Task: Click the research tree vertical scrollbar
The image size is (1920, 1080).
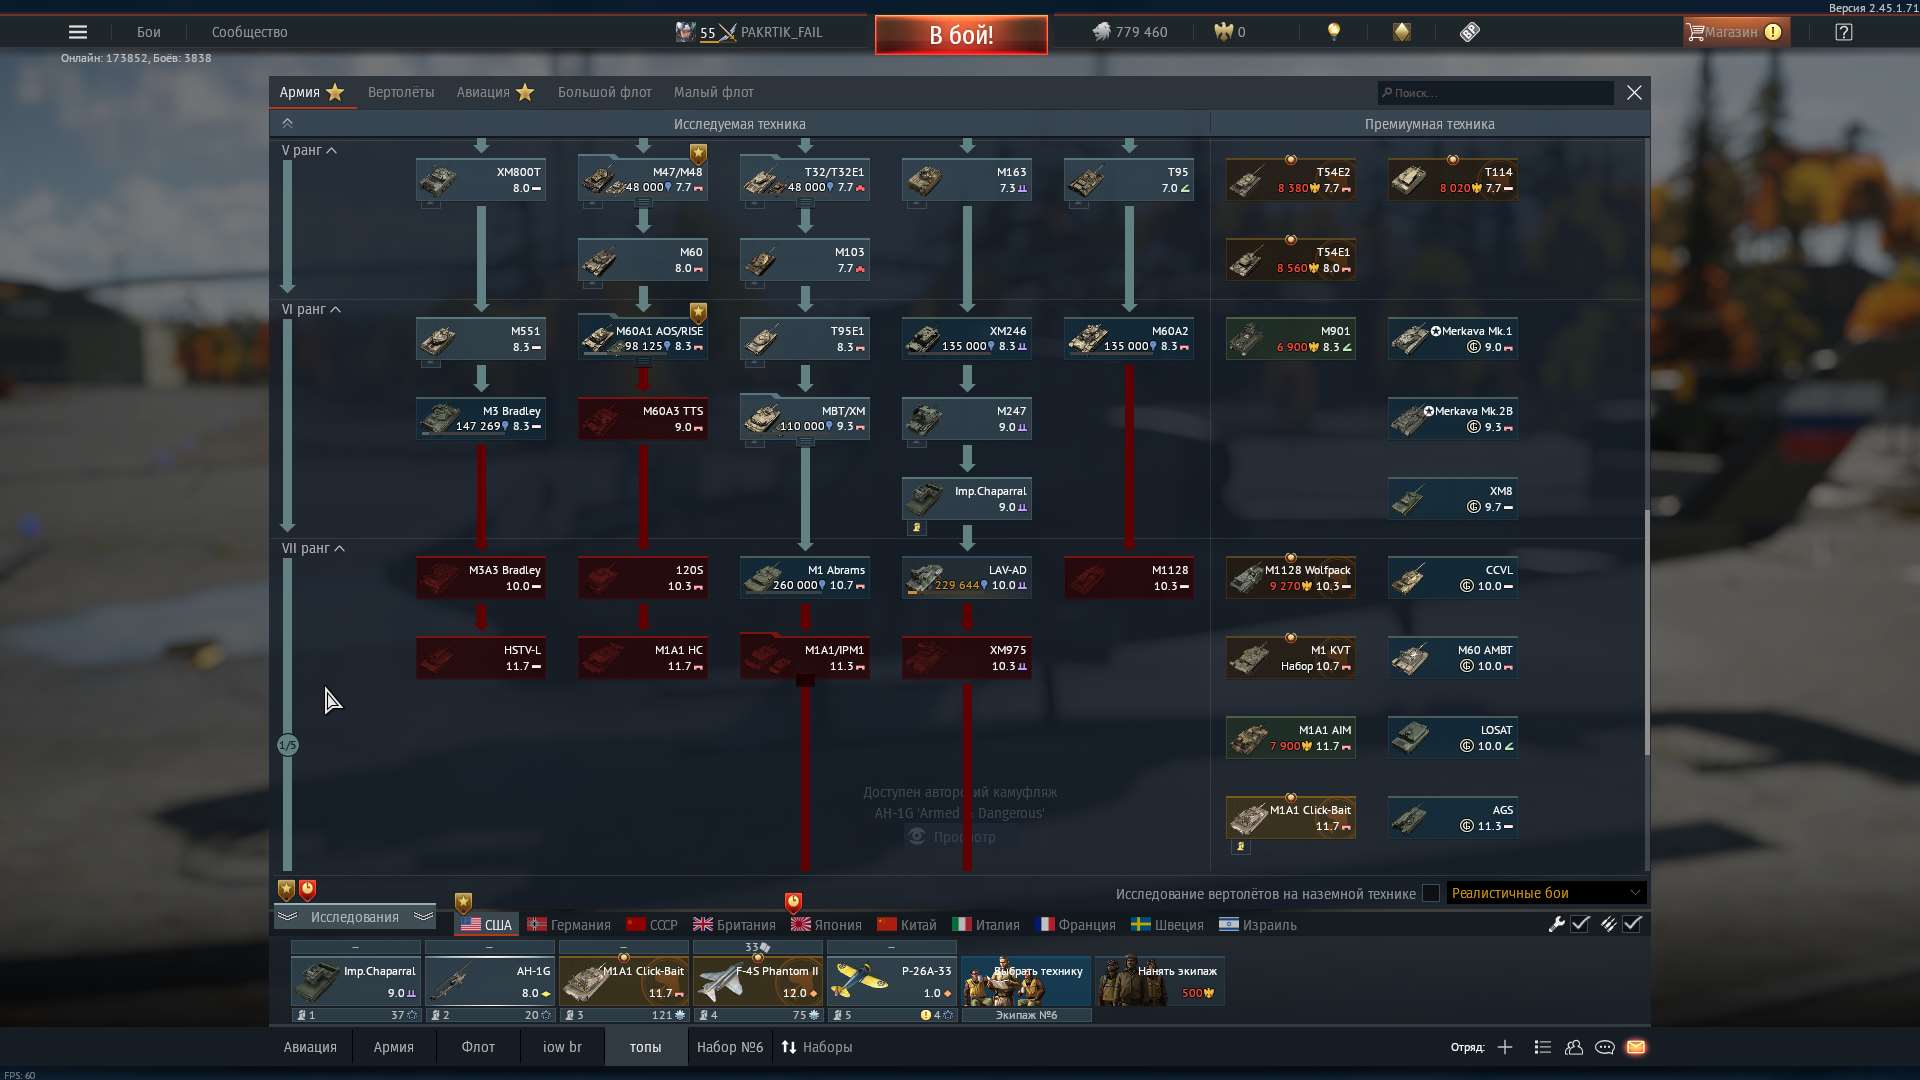Action: click(x=1646, y=632)
